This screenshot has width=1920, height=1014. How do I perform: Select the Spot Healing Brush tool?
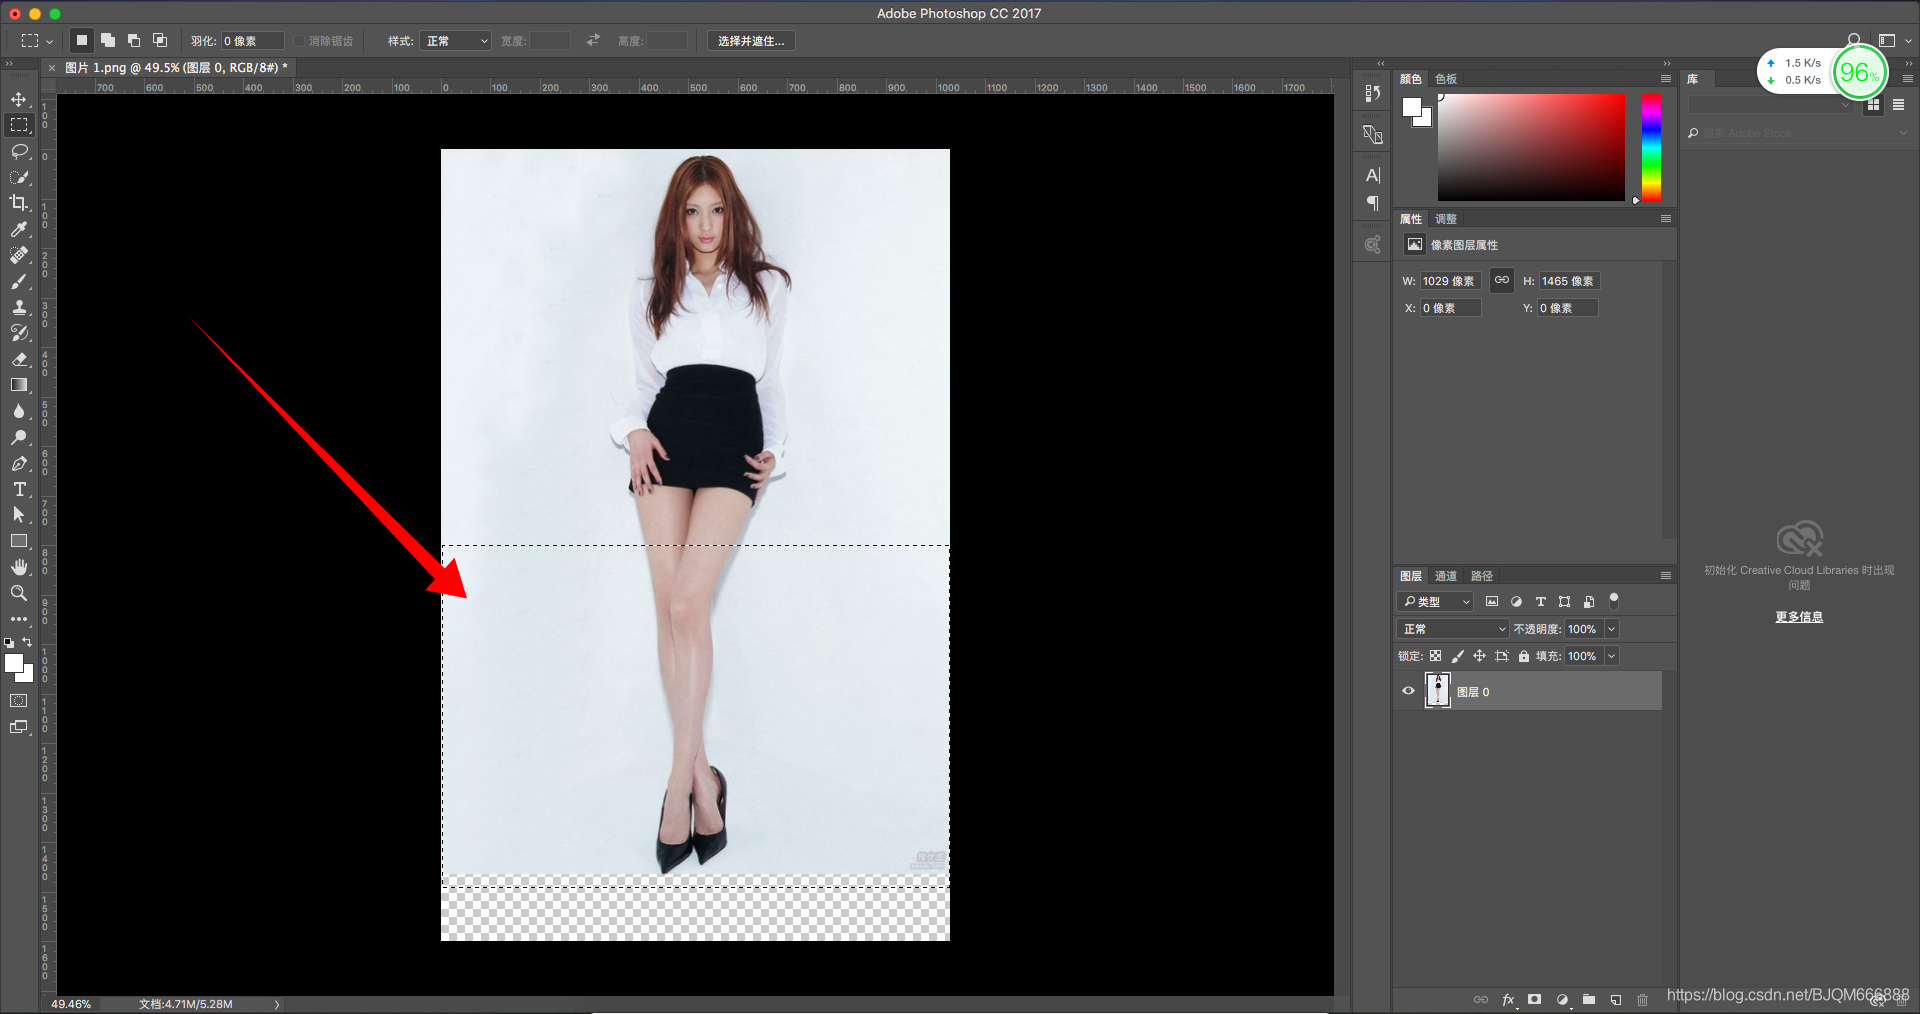pos(19,255)
